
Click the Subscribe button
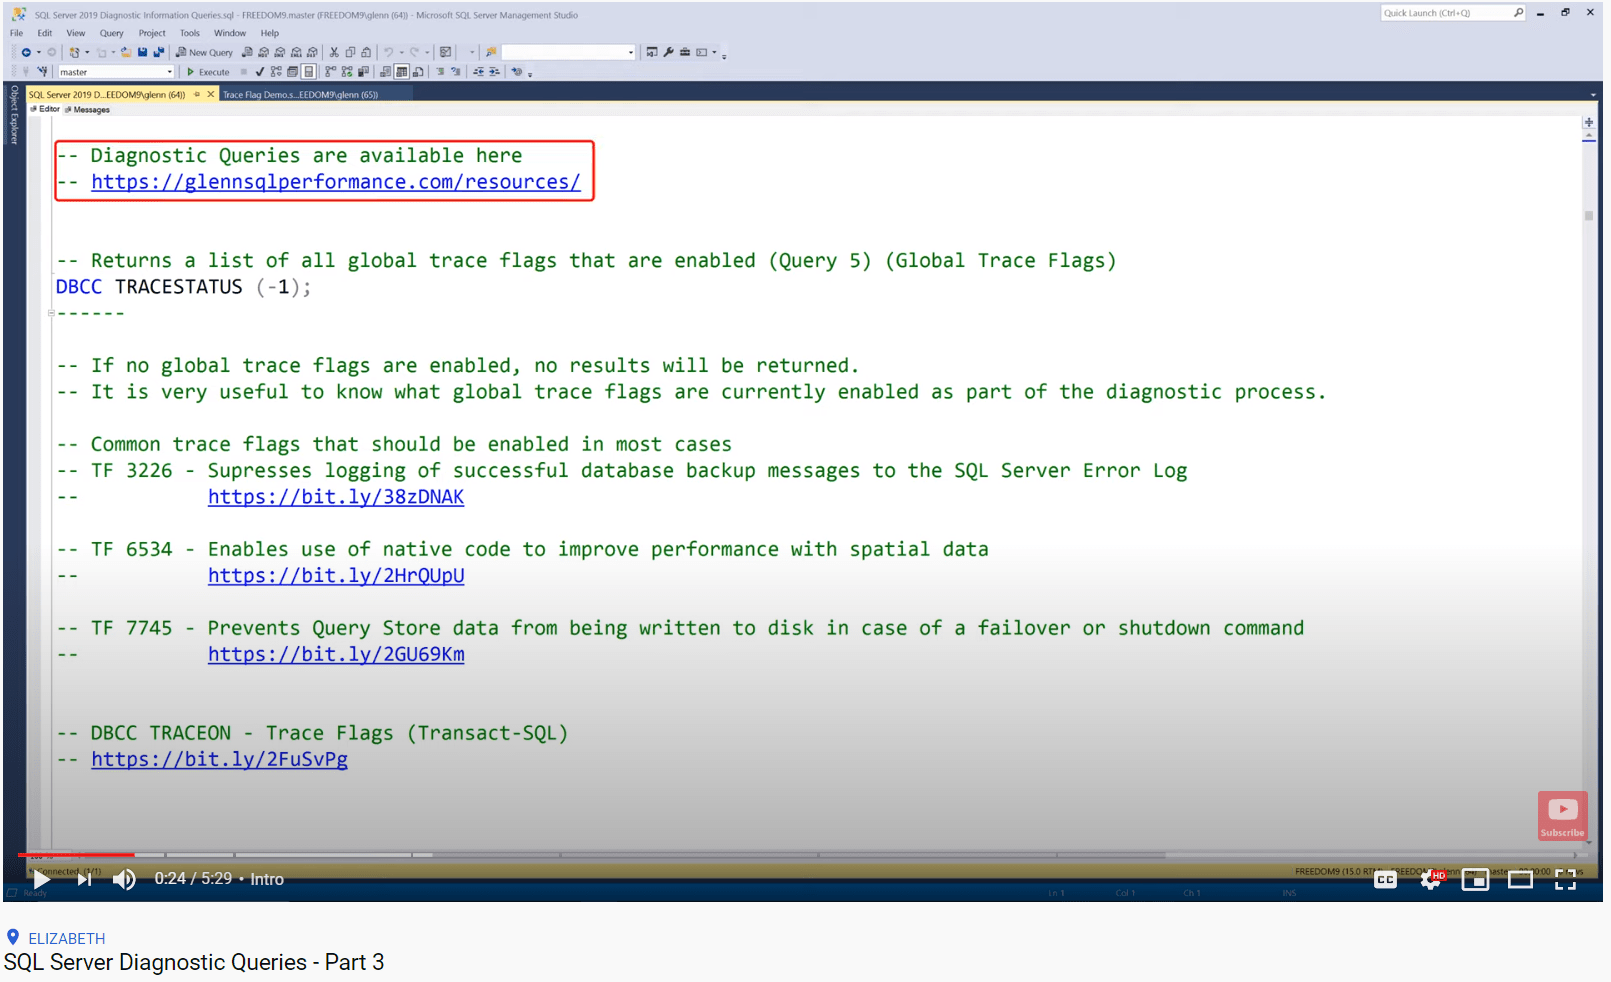1562,814
